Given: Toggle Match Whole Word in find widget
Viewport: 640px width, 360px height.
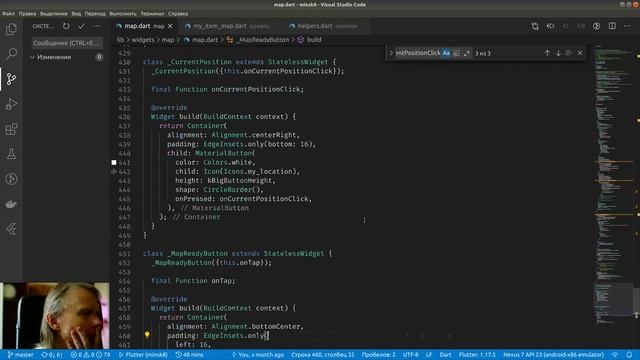Looking at the screenshot, I should 456,53.
